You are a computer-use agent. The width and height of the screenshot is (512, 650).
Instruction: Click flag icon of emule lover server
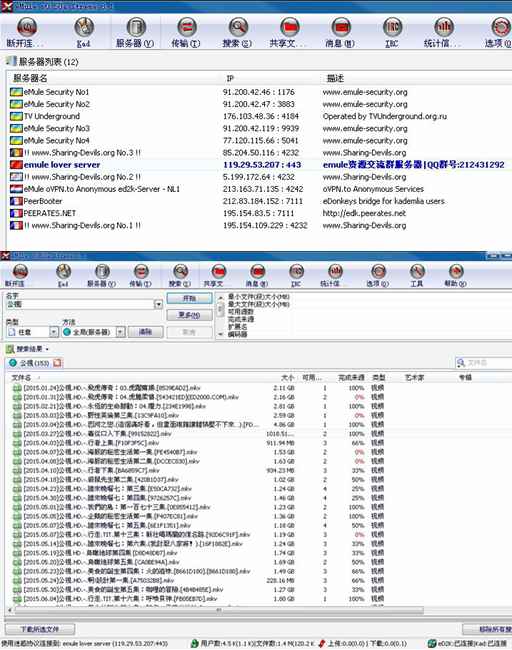pos(16,165)
